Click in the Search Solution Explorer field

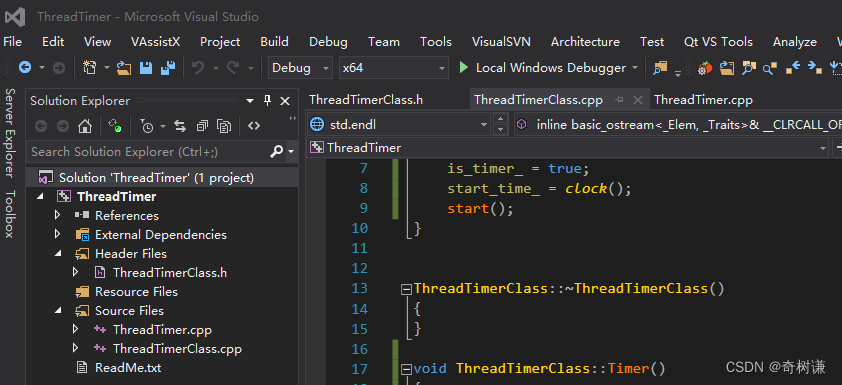[148, 152]
